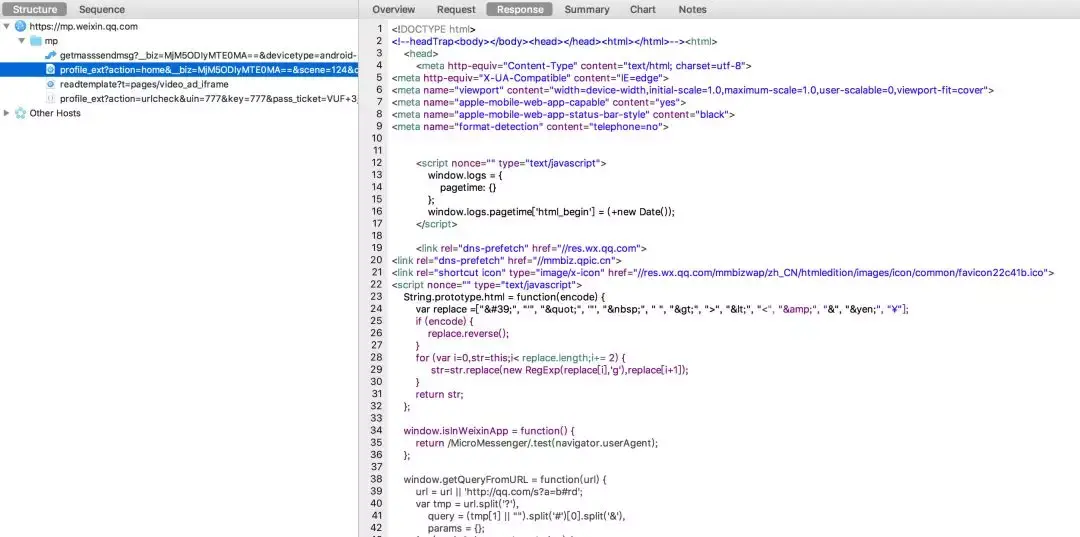Click the replace.reverse(); line
1080x537 pixels.
(468, 333)
